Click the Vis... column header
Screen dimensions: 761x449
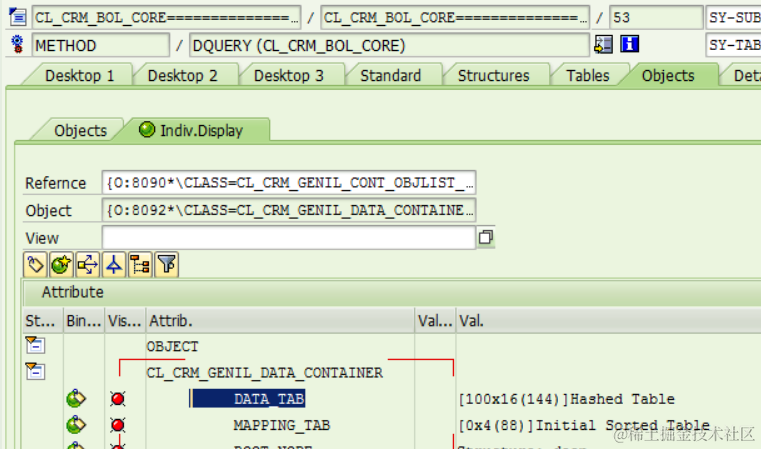(x=125, y=320)
